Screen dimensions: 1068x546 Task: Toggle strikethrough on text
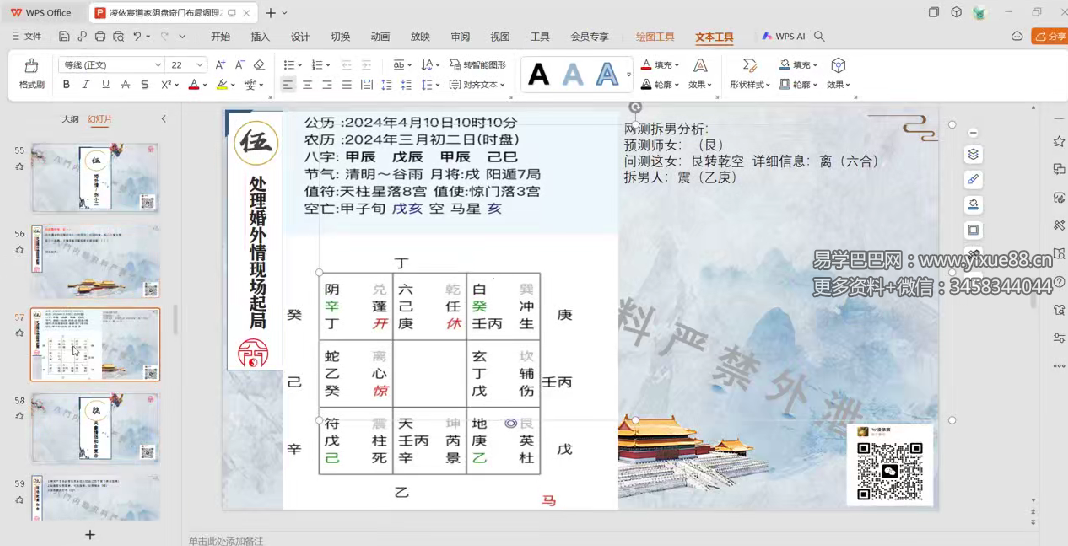coord(125,84)
